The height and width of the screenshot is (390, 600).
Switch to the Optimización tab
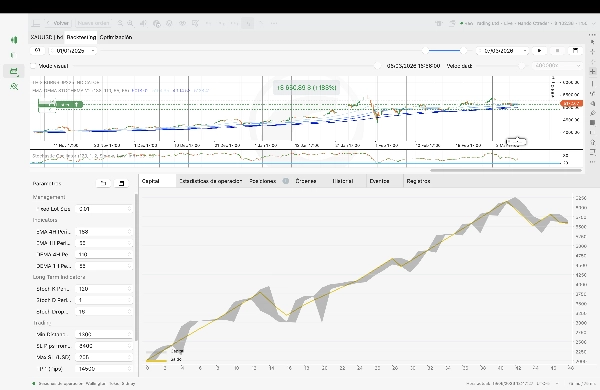(x=116, y=37)
